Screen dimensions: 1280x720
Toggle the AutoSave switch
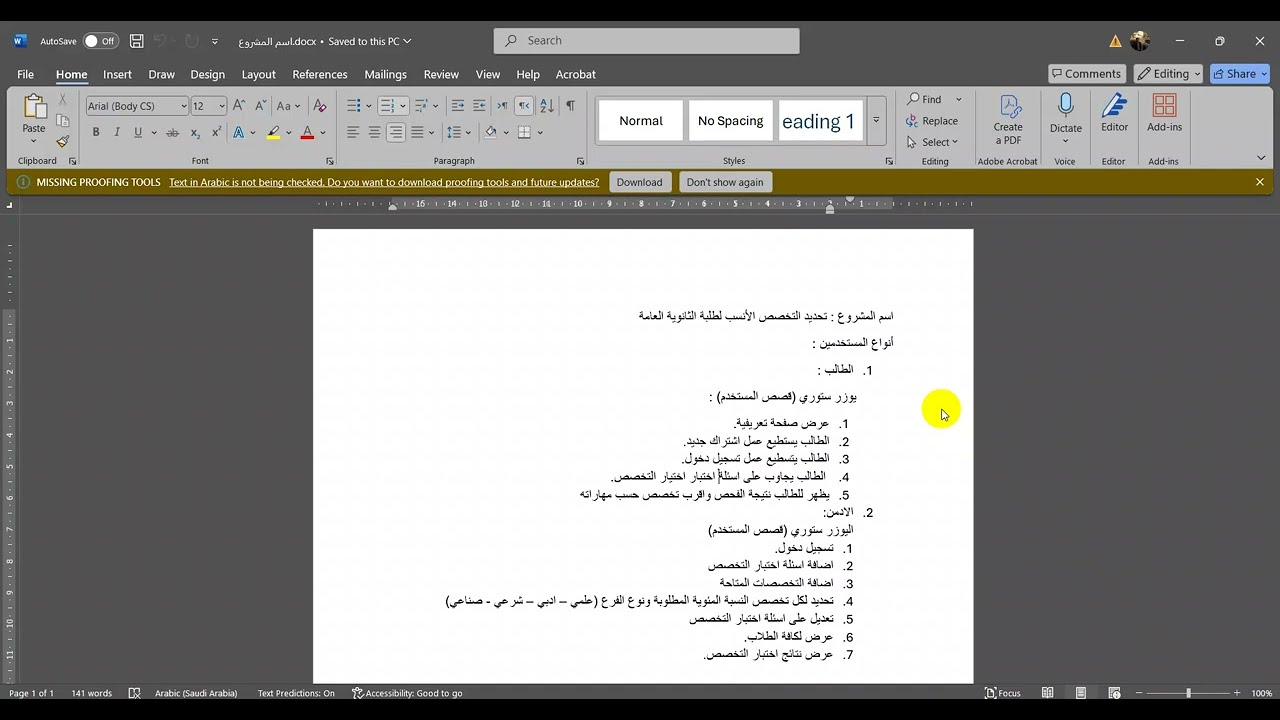[x=100, y=41]
